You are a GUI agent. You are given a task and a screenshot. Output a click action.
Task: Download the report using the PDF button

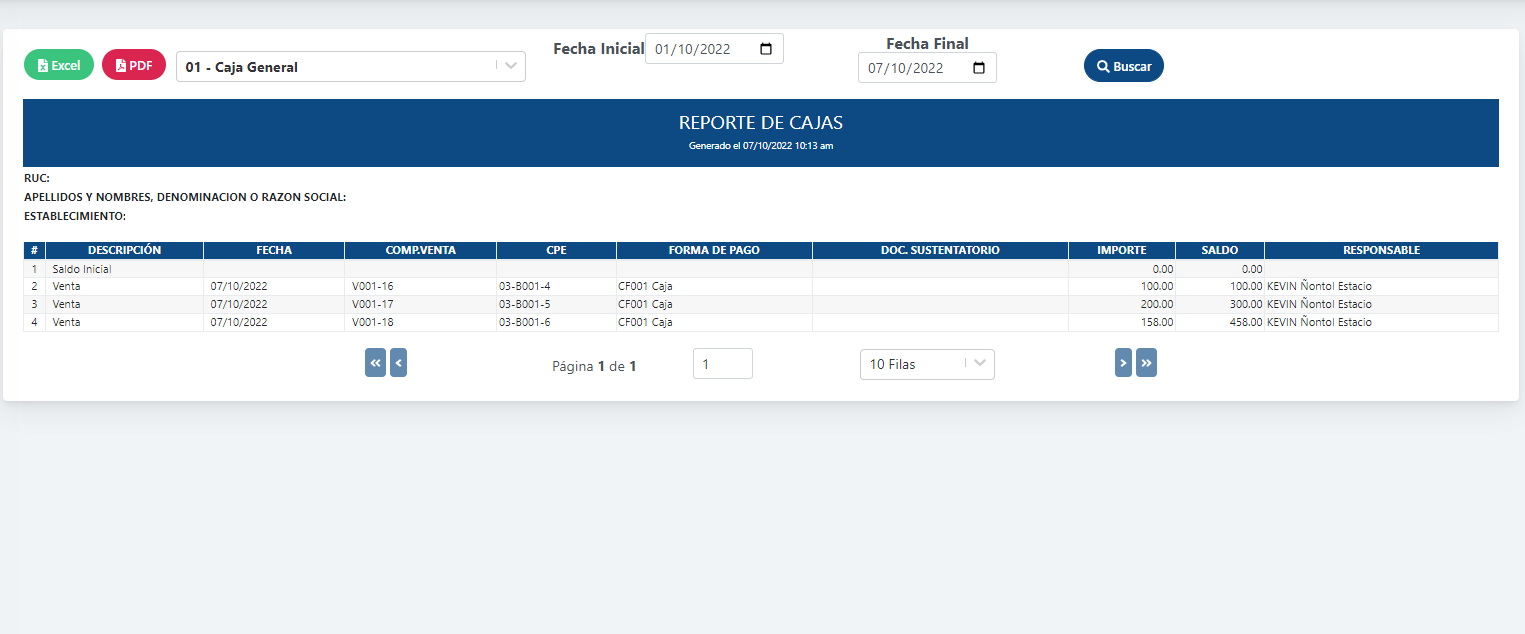coord(134,65)
